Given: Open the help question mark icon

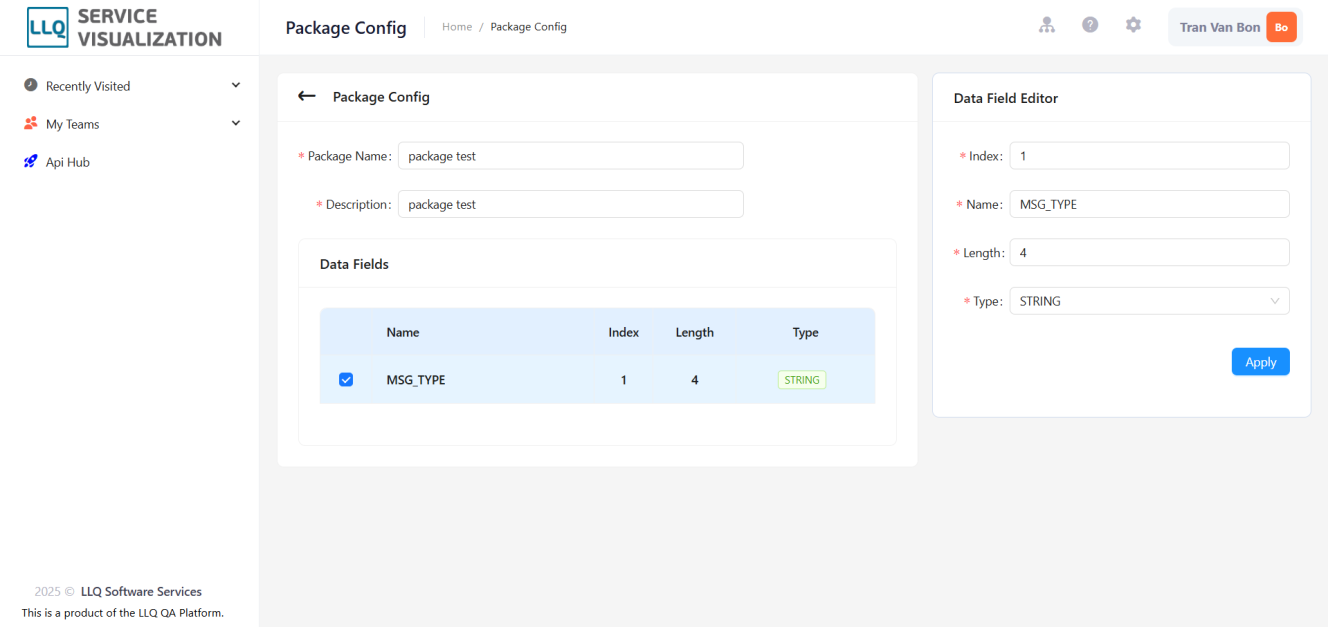Looking at the screenshot, I should [x=1090, y=25].
